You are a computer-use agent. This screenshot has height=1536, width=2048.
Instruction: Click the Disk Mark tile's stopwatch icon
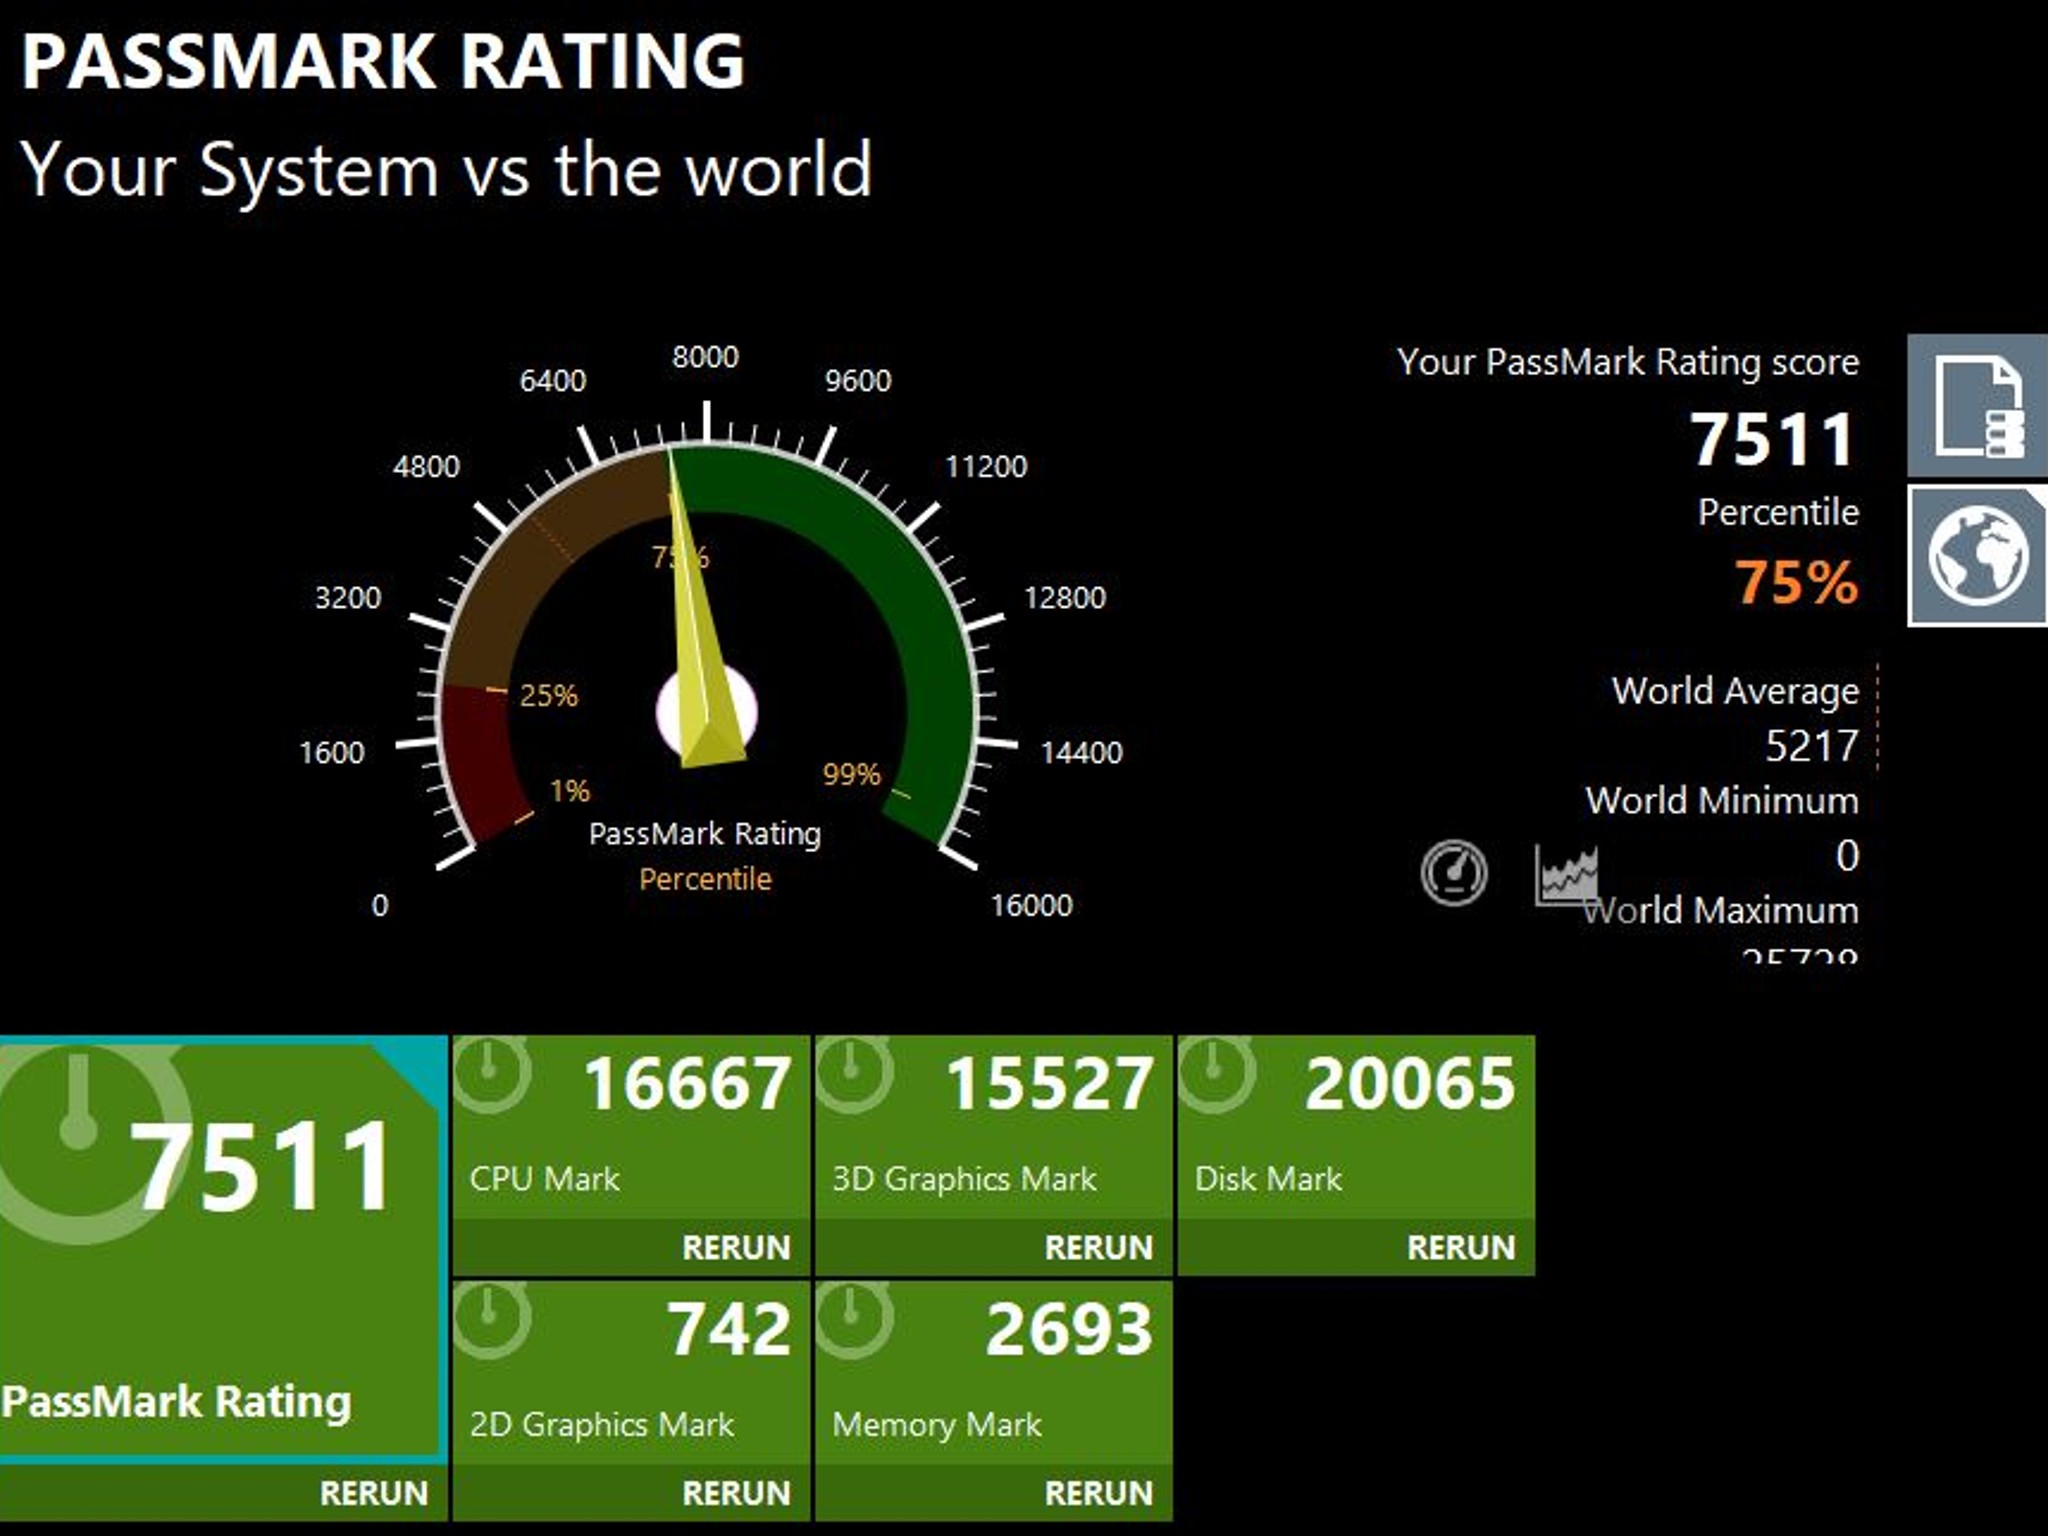[x=1217, y=1074]
